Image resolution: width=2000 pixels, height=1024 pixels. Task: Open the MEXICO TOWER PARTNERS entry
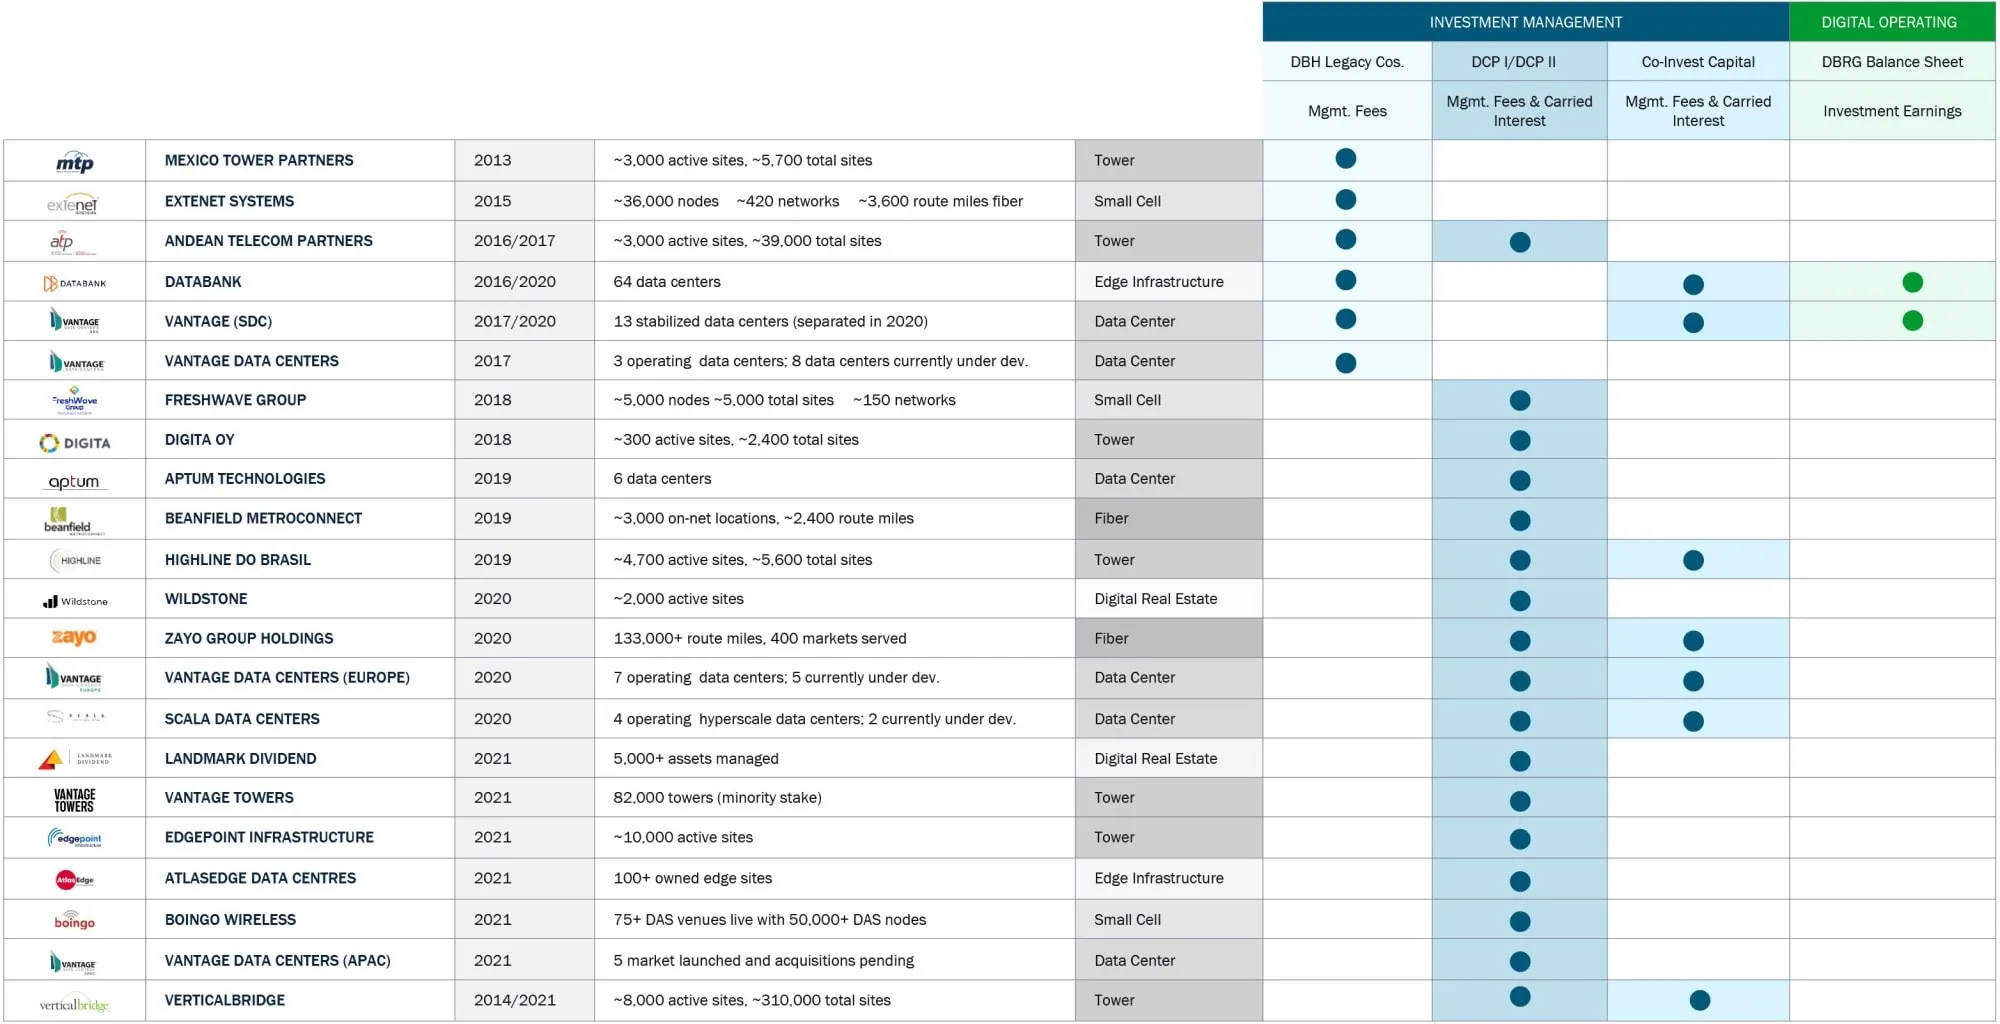click(x=258, y=160)
